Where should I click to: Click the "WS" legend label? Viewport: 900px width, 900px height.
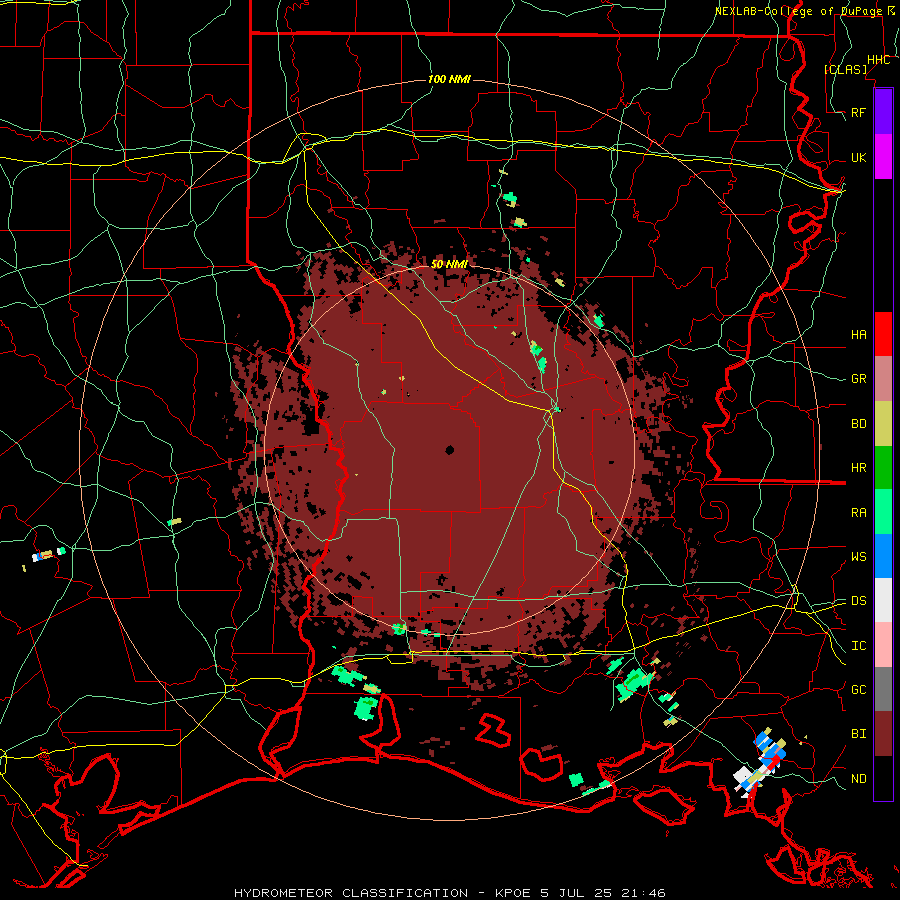pos(858,557)
